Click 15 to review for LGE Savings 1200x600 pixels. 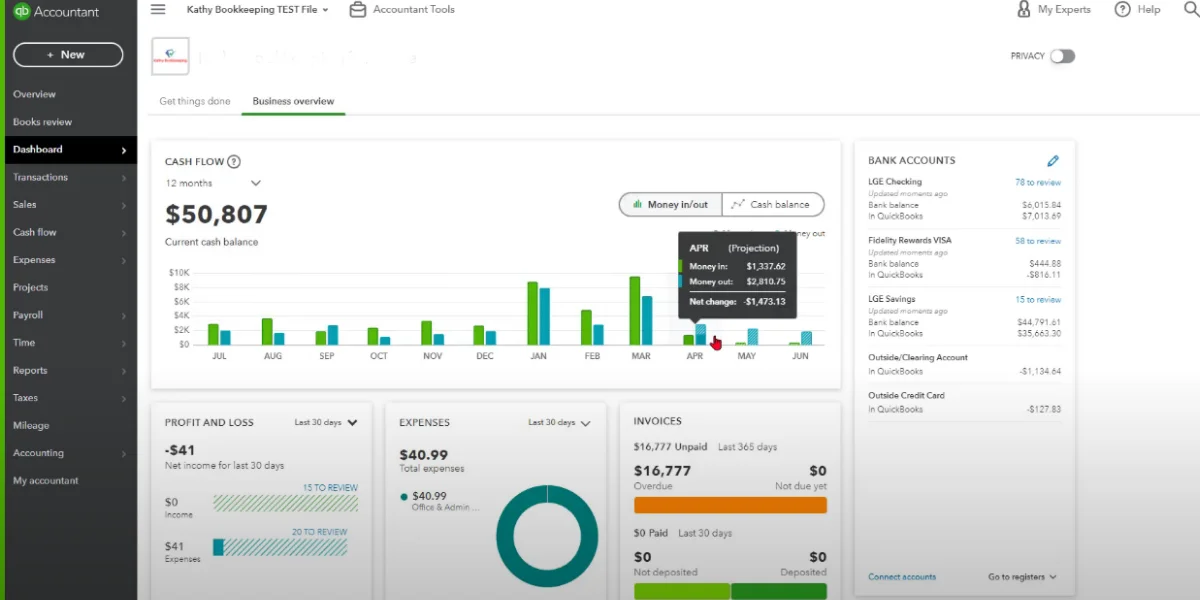coord(1038,300)
